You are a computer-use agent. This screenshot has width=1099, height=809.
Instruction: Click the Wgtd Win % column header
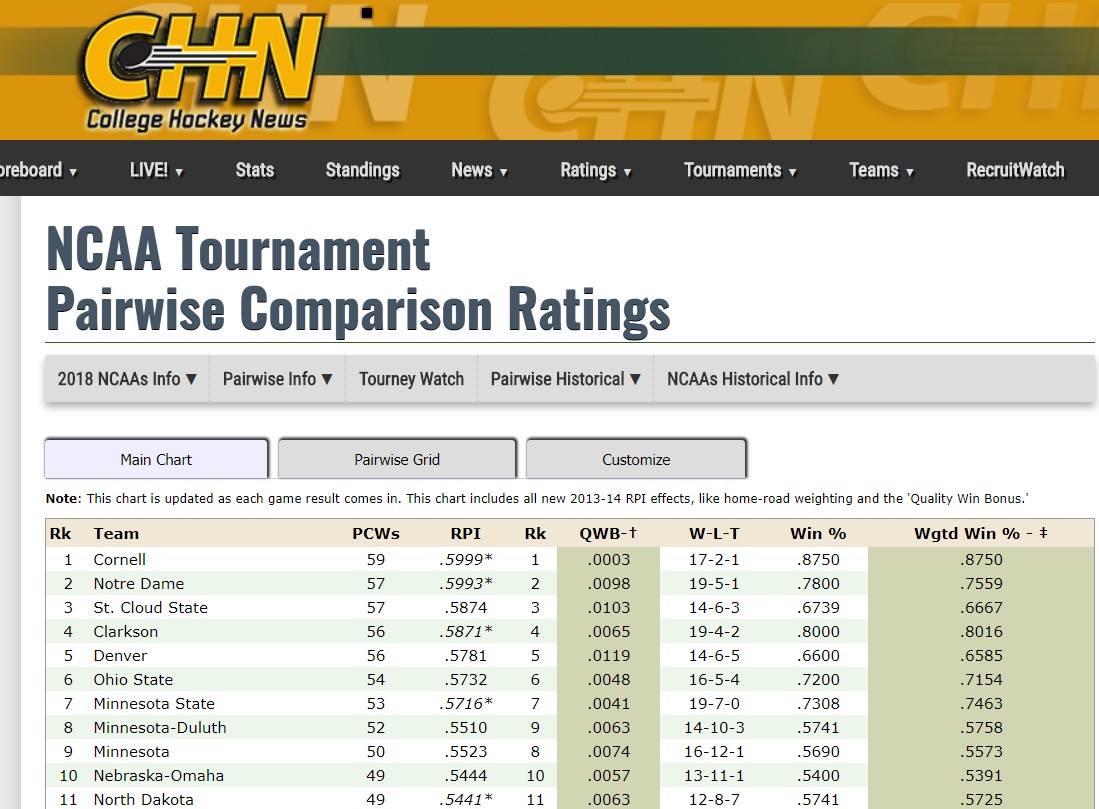tap(981, 533)
